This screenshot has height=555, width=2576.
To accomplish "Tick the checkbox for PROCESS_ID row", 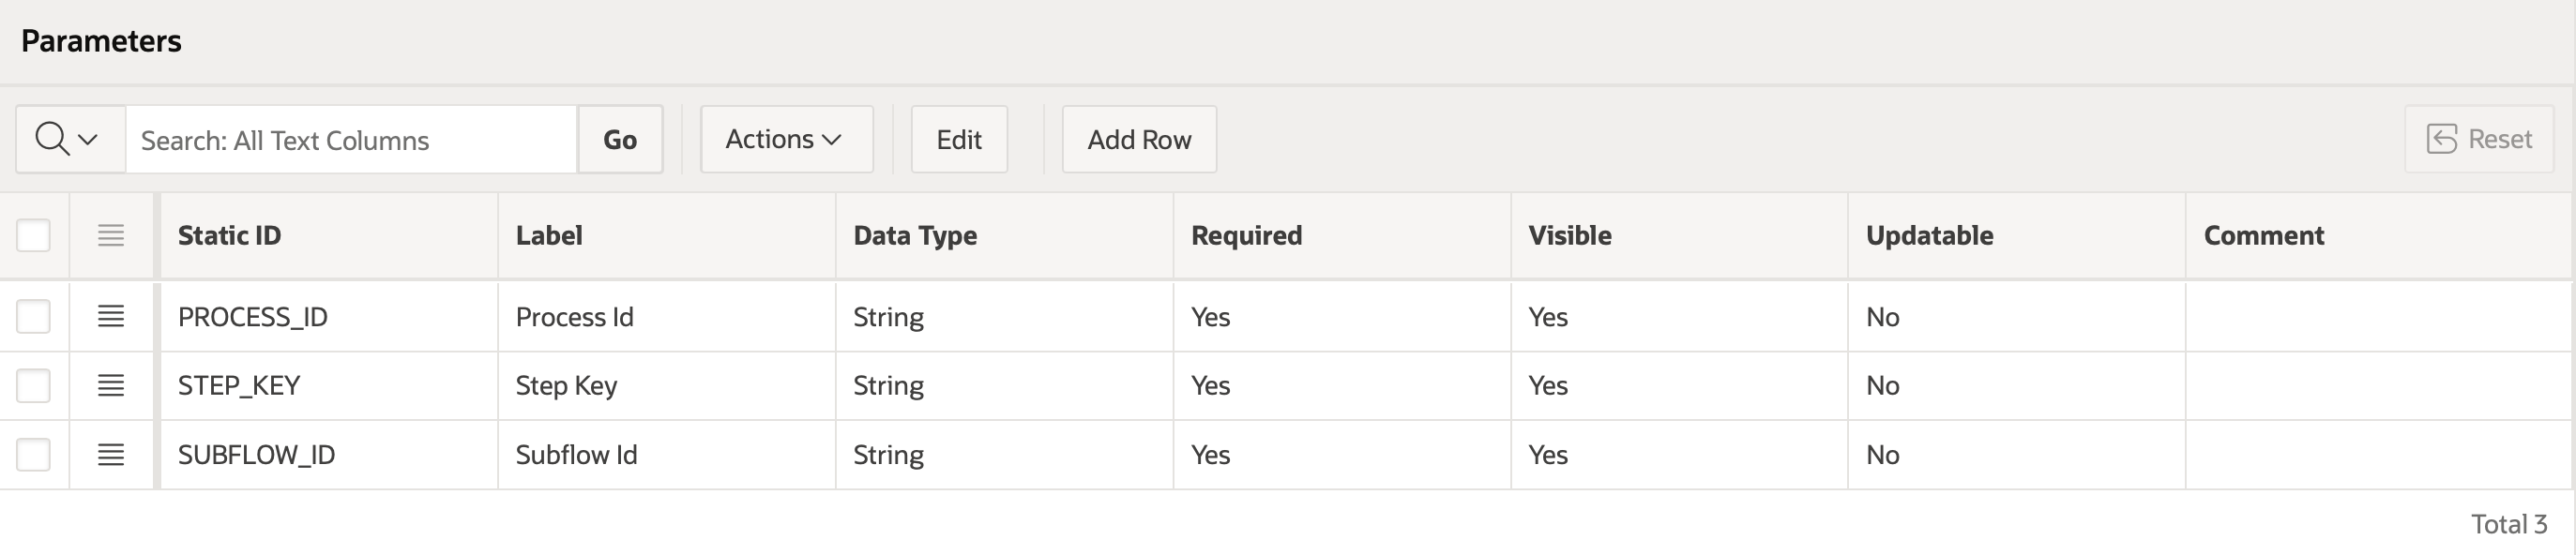I will click(34, 316).
